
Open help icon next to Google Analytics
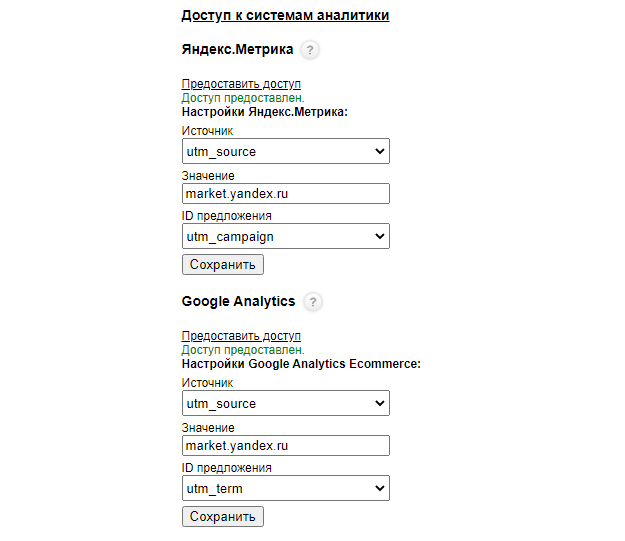pyautogui.click(x=313, y=302)
